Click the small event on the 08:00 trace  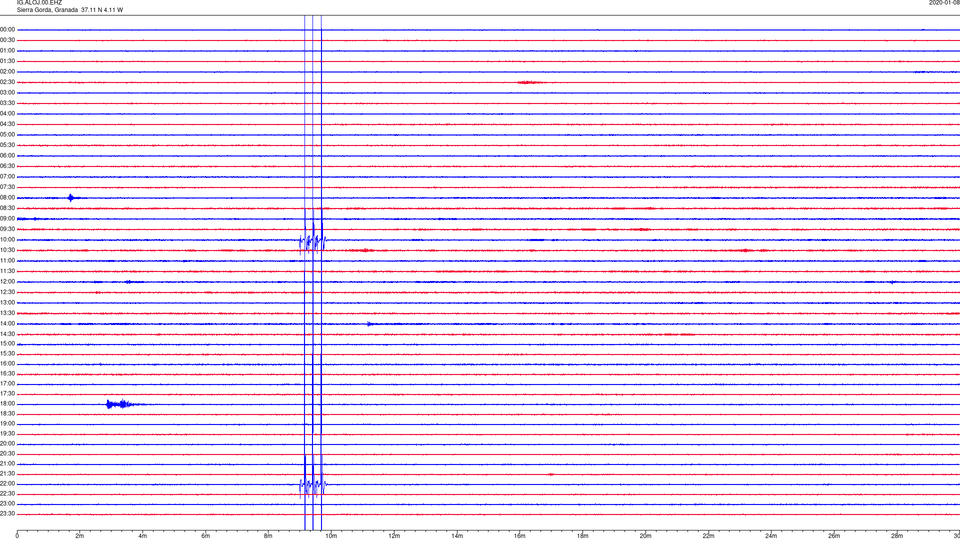point(71,198)
